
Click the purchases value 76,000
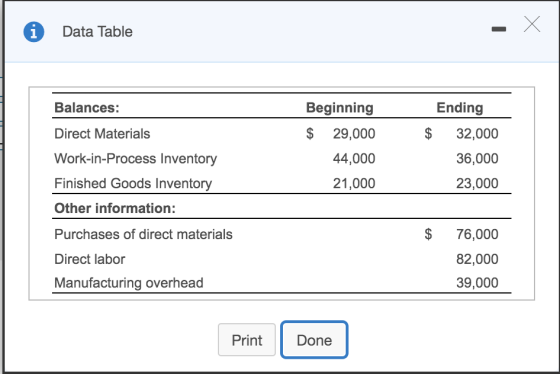click(477, 235)
